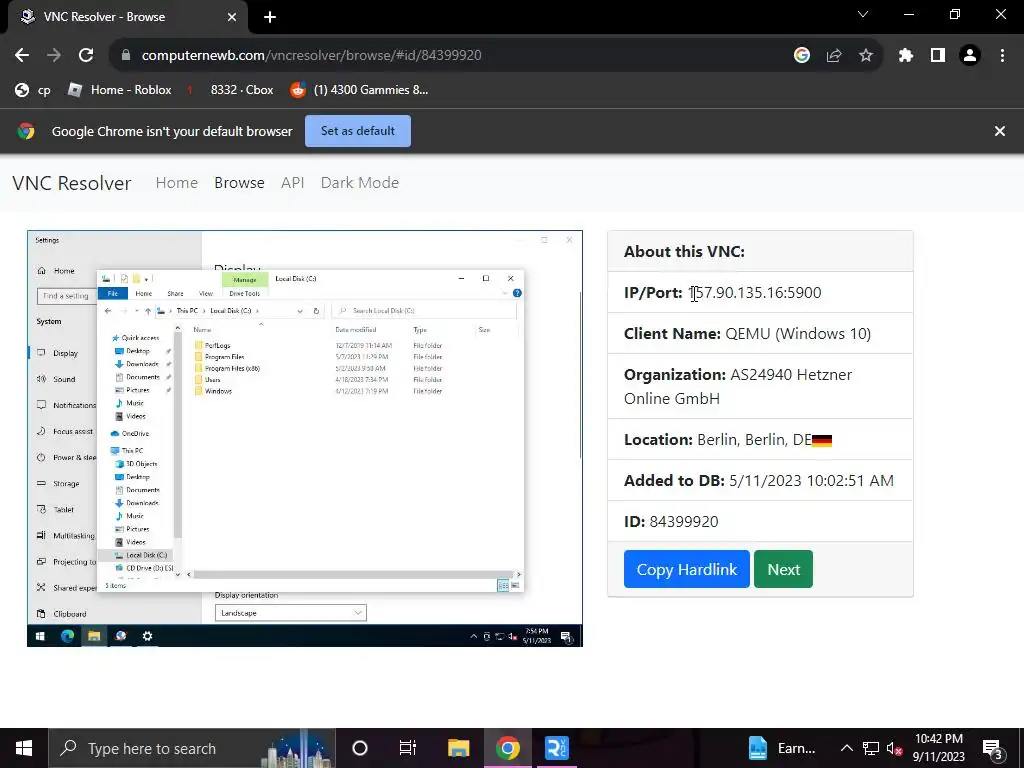
Task: Select the Browse nav item
Action: [239, 183]
